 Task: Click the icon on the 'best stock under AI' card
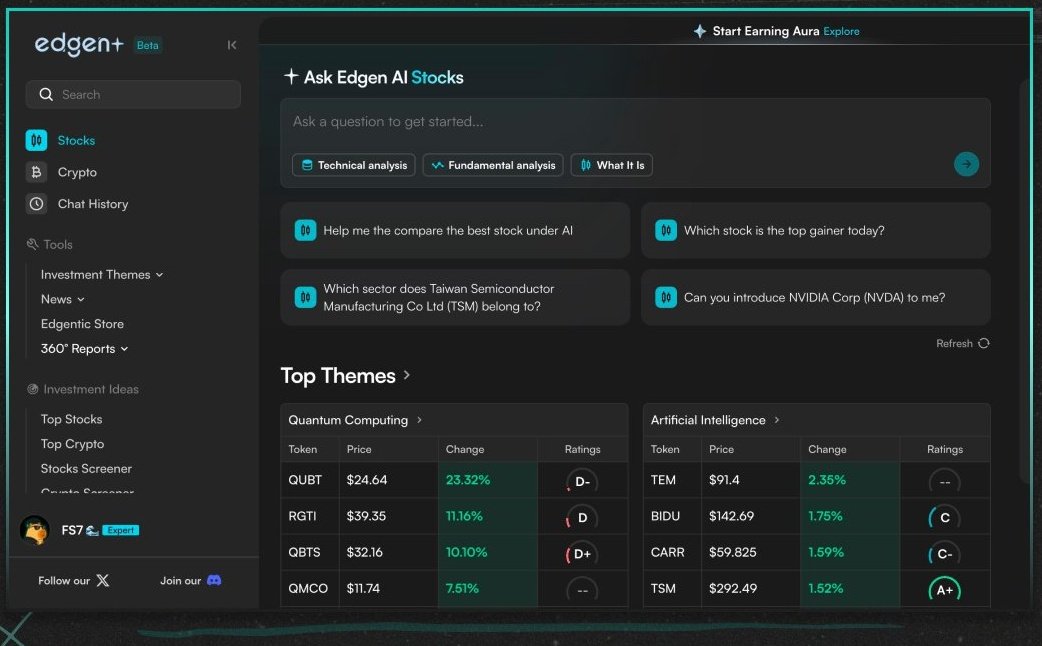(305, 231)
